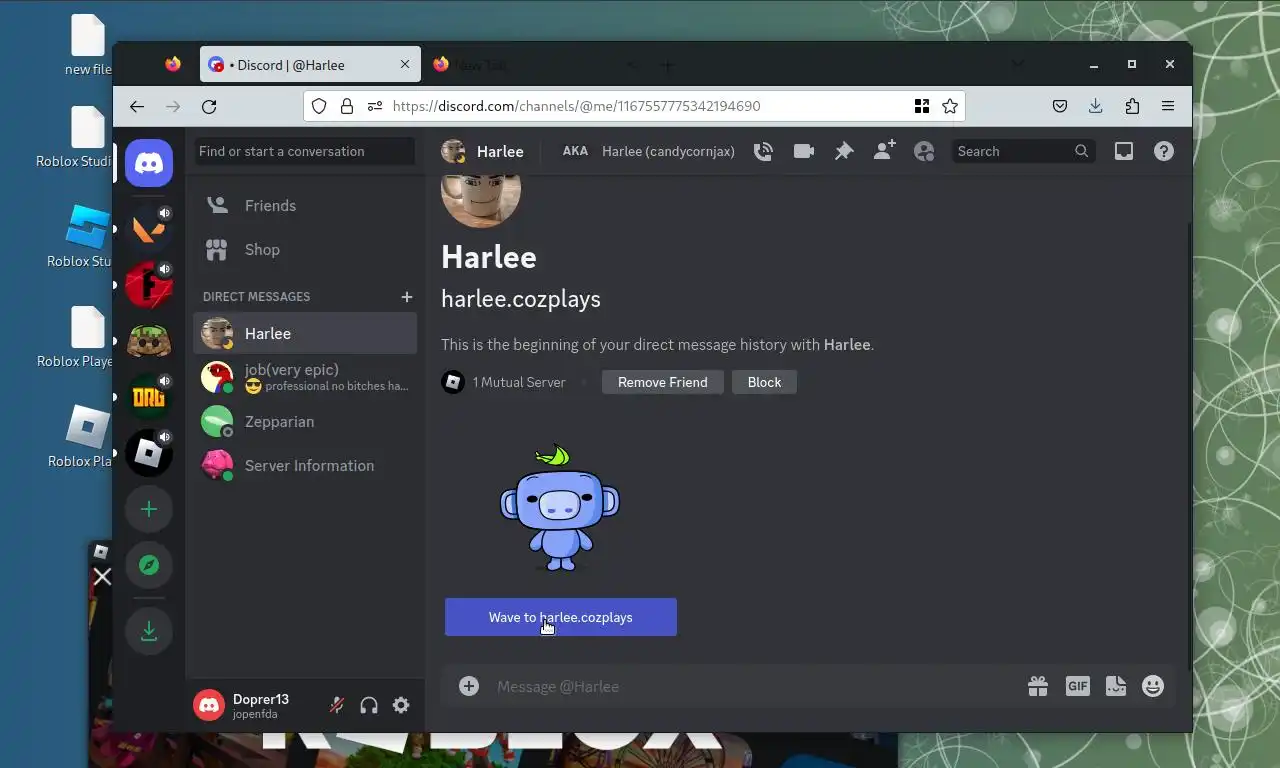Start a video call with Harlee
Image resolution: width=1280 pixels, height=768 pixels.
803,151
